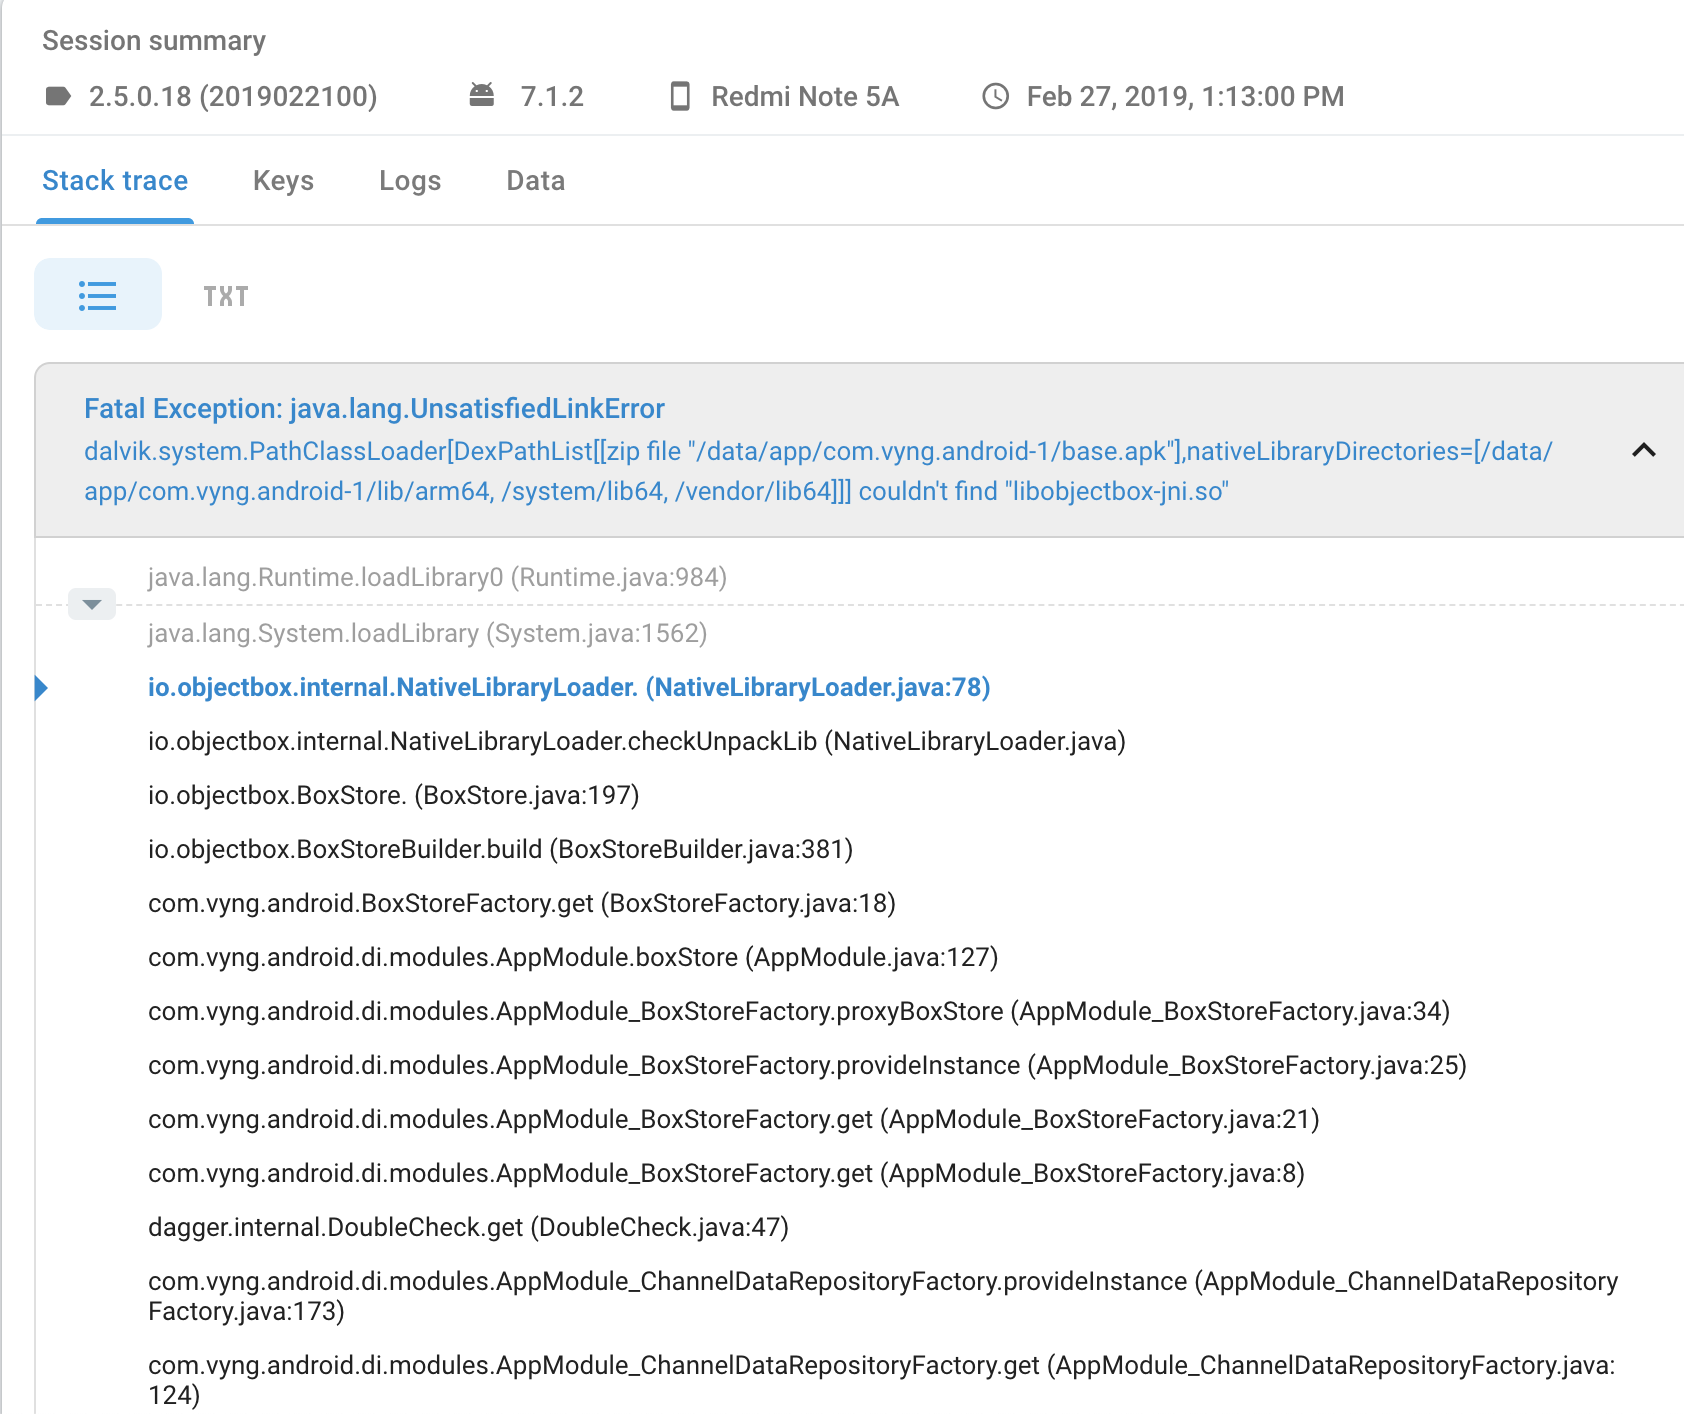Select BoxStoreBuilder.build frame

point(500,850)
